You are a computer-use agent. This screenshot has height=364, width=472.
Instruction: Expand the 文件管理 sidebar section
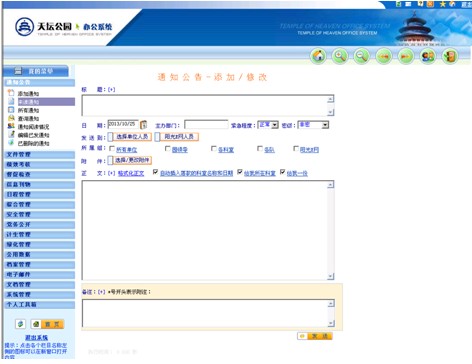pos(40,155)
